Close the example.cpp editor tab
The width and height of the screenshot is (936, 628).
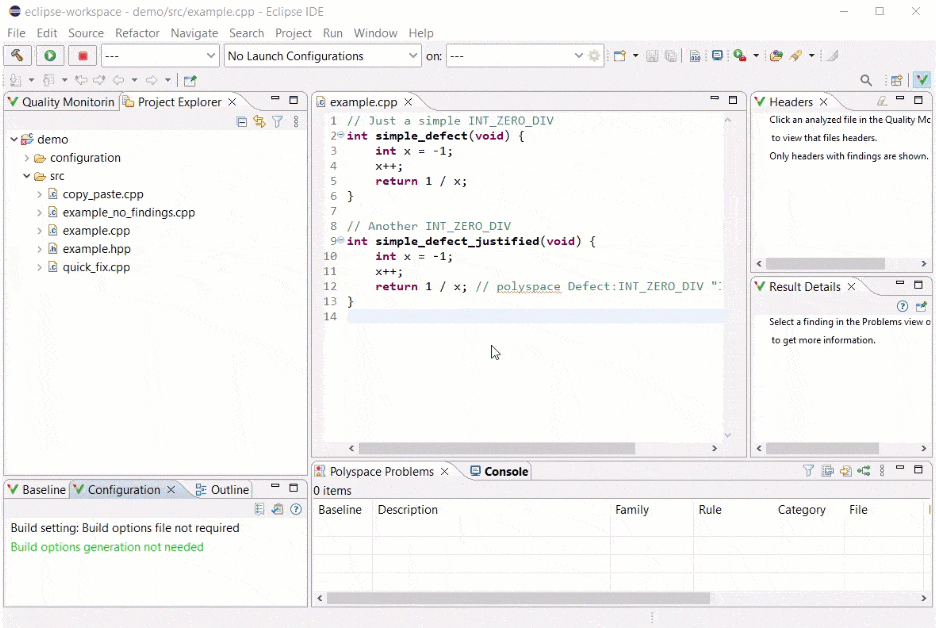(408, 102)
